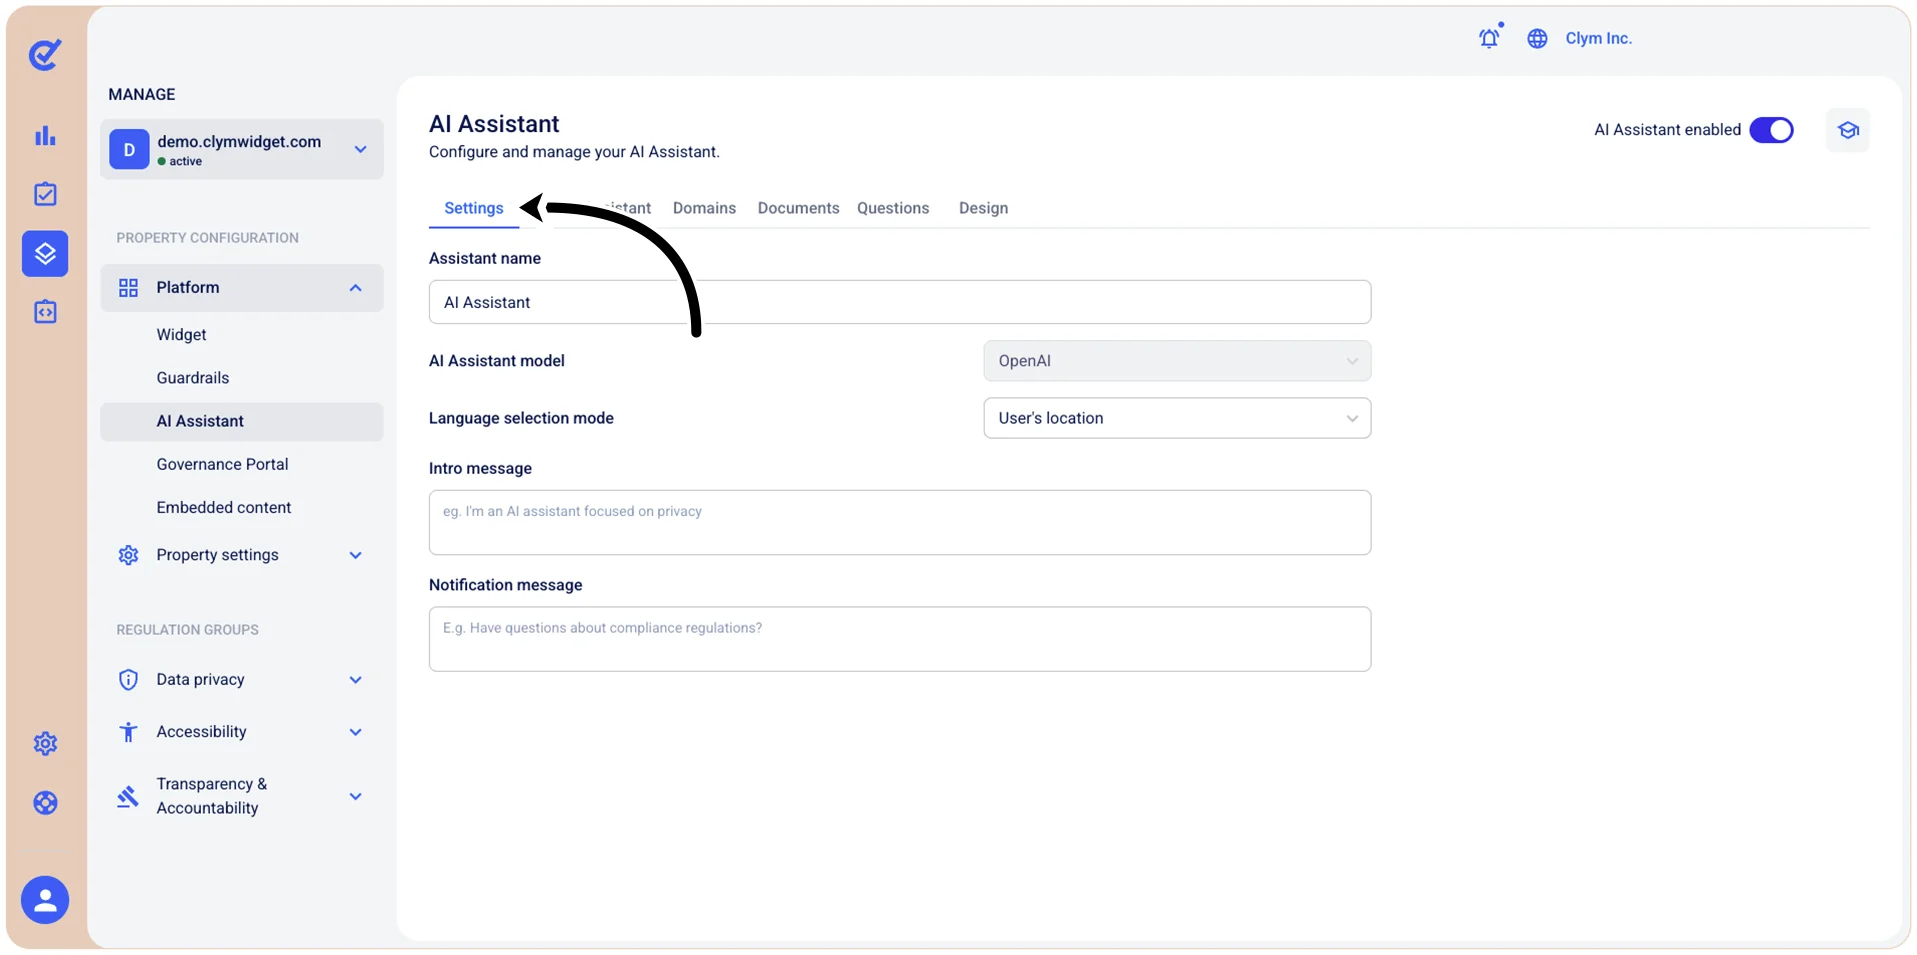The height and width of the screenshot is (955, 1917).
Task: Switch to the Design tab
Action: coord(983,208)
